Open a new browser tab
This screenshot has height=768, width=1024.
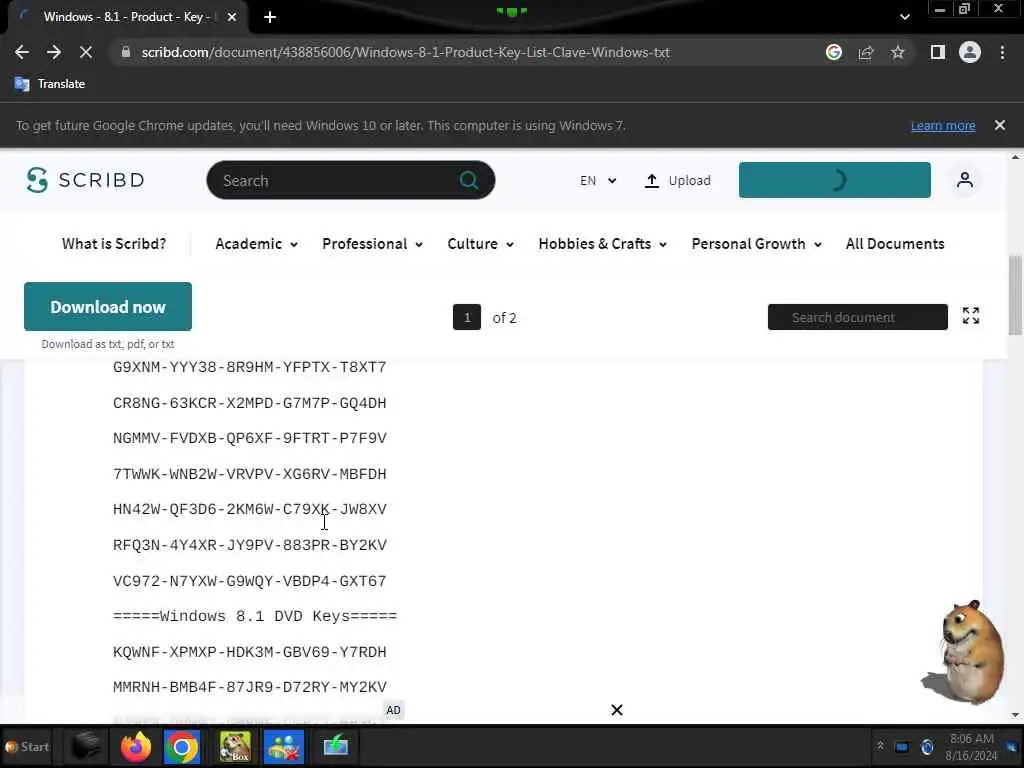coord(270,17)
